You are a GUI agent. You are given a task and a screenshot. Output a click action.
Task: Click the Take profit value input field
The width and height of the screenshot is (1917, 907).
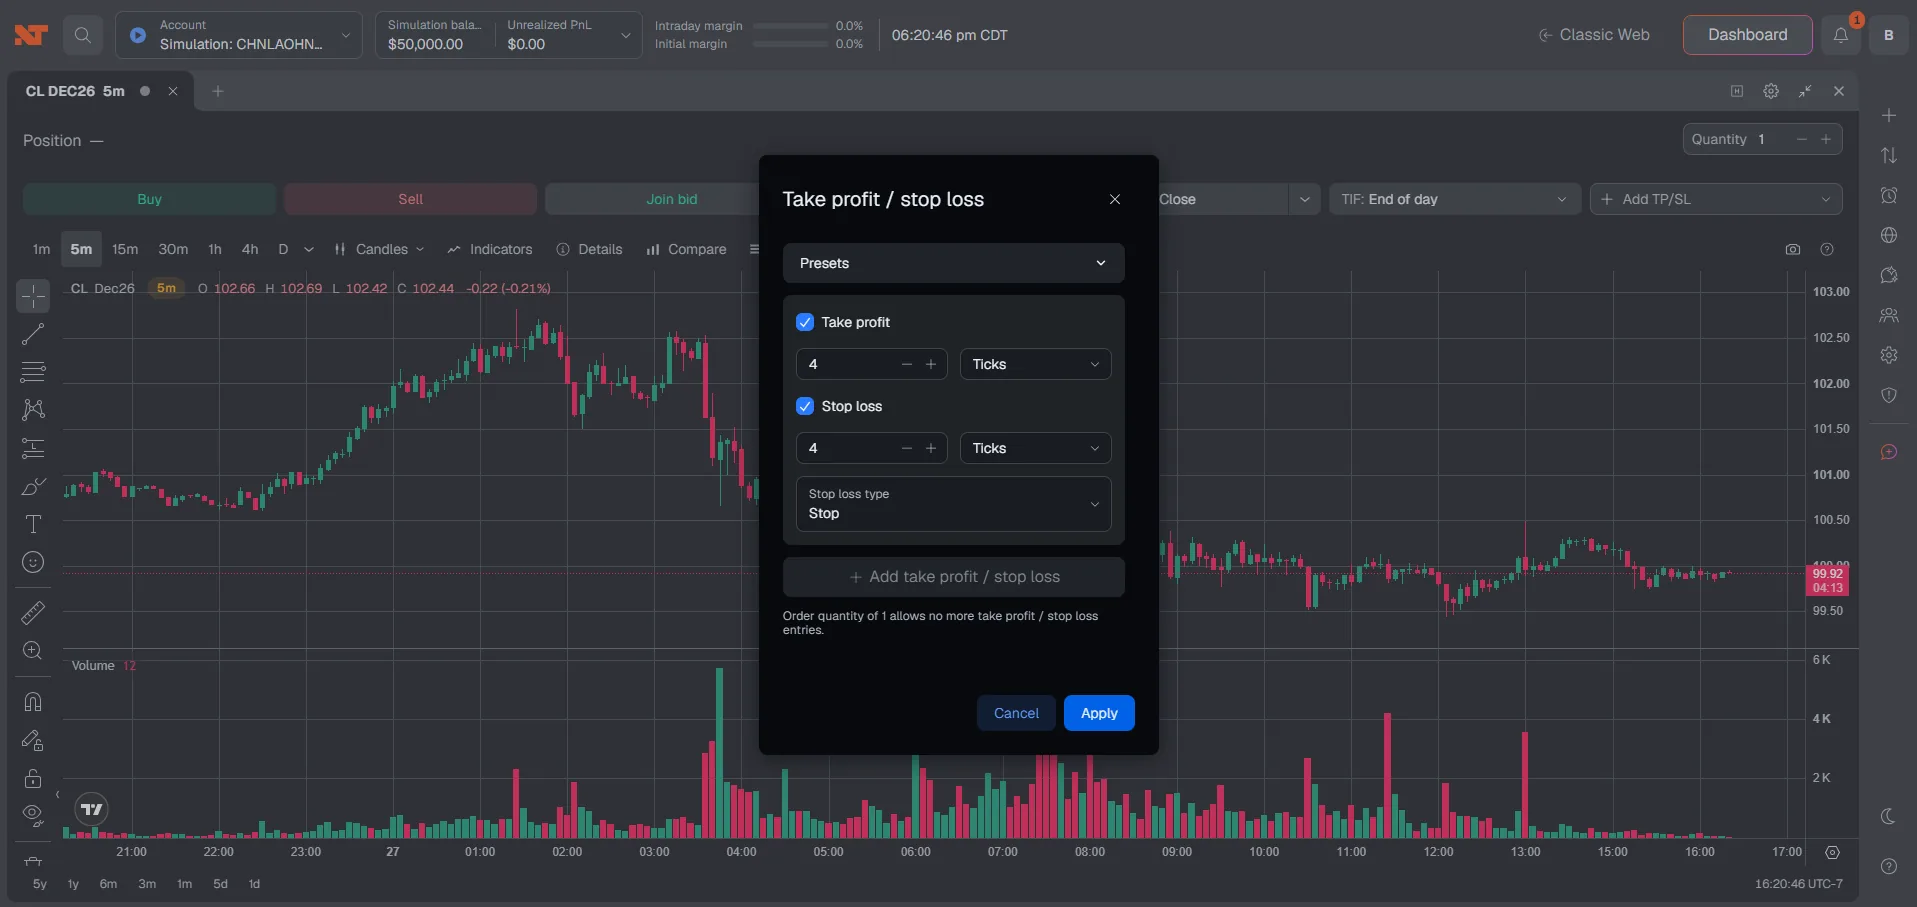point(848,364)
